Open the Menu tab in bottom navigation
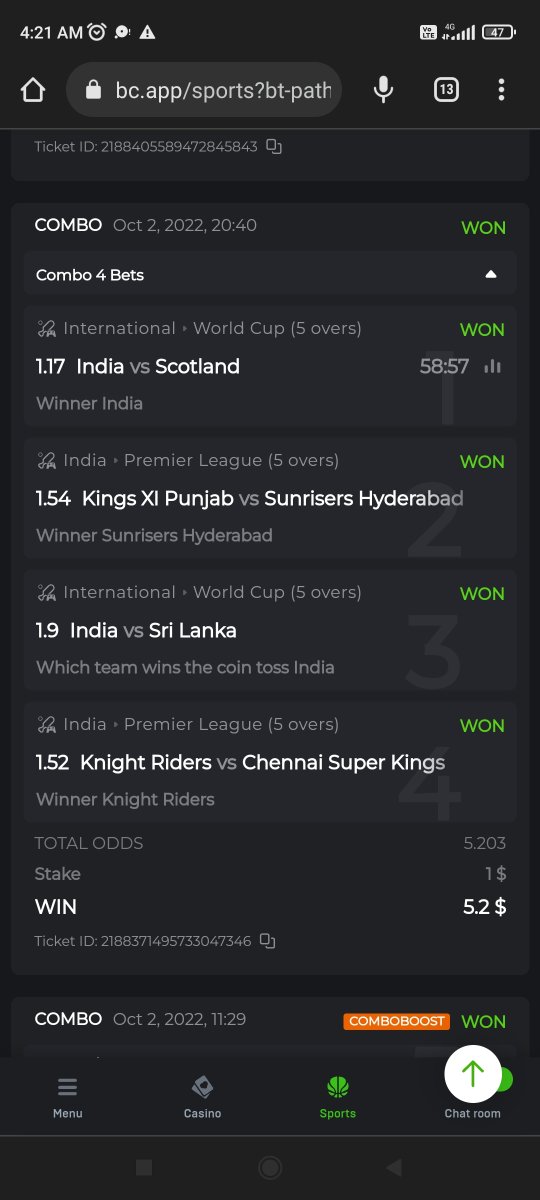 tap(68, 1097)
